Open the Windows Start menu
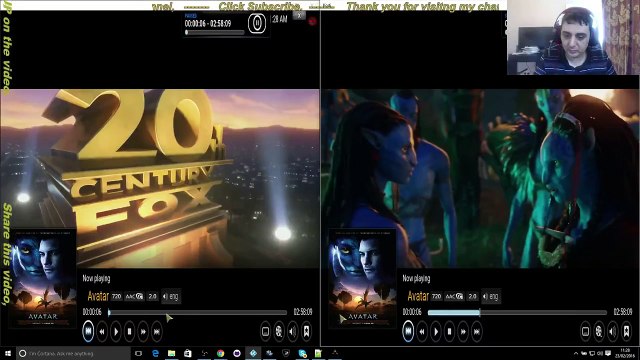The image size is (640, 360). [x=8, y=353]
